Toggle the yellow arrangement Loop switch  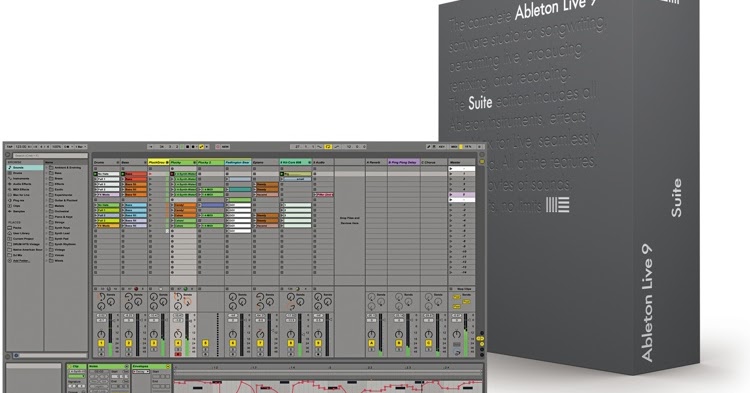(x=328, y=147)
